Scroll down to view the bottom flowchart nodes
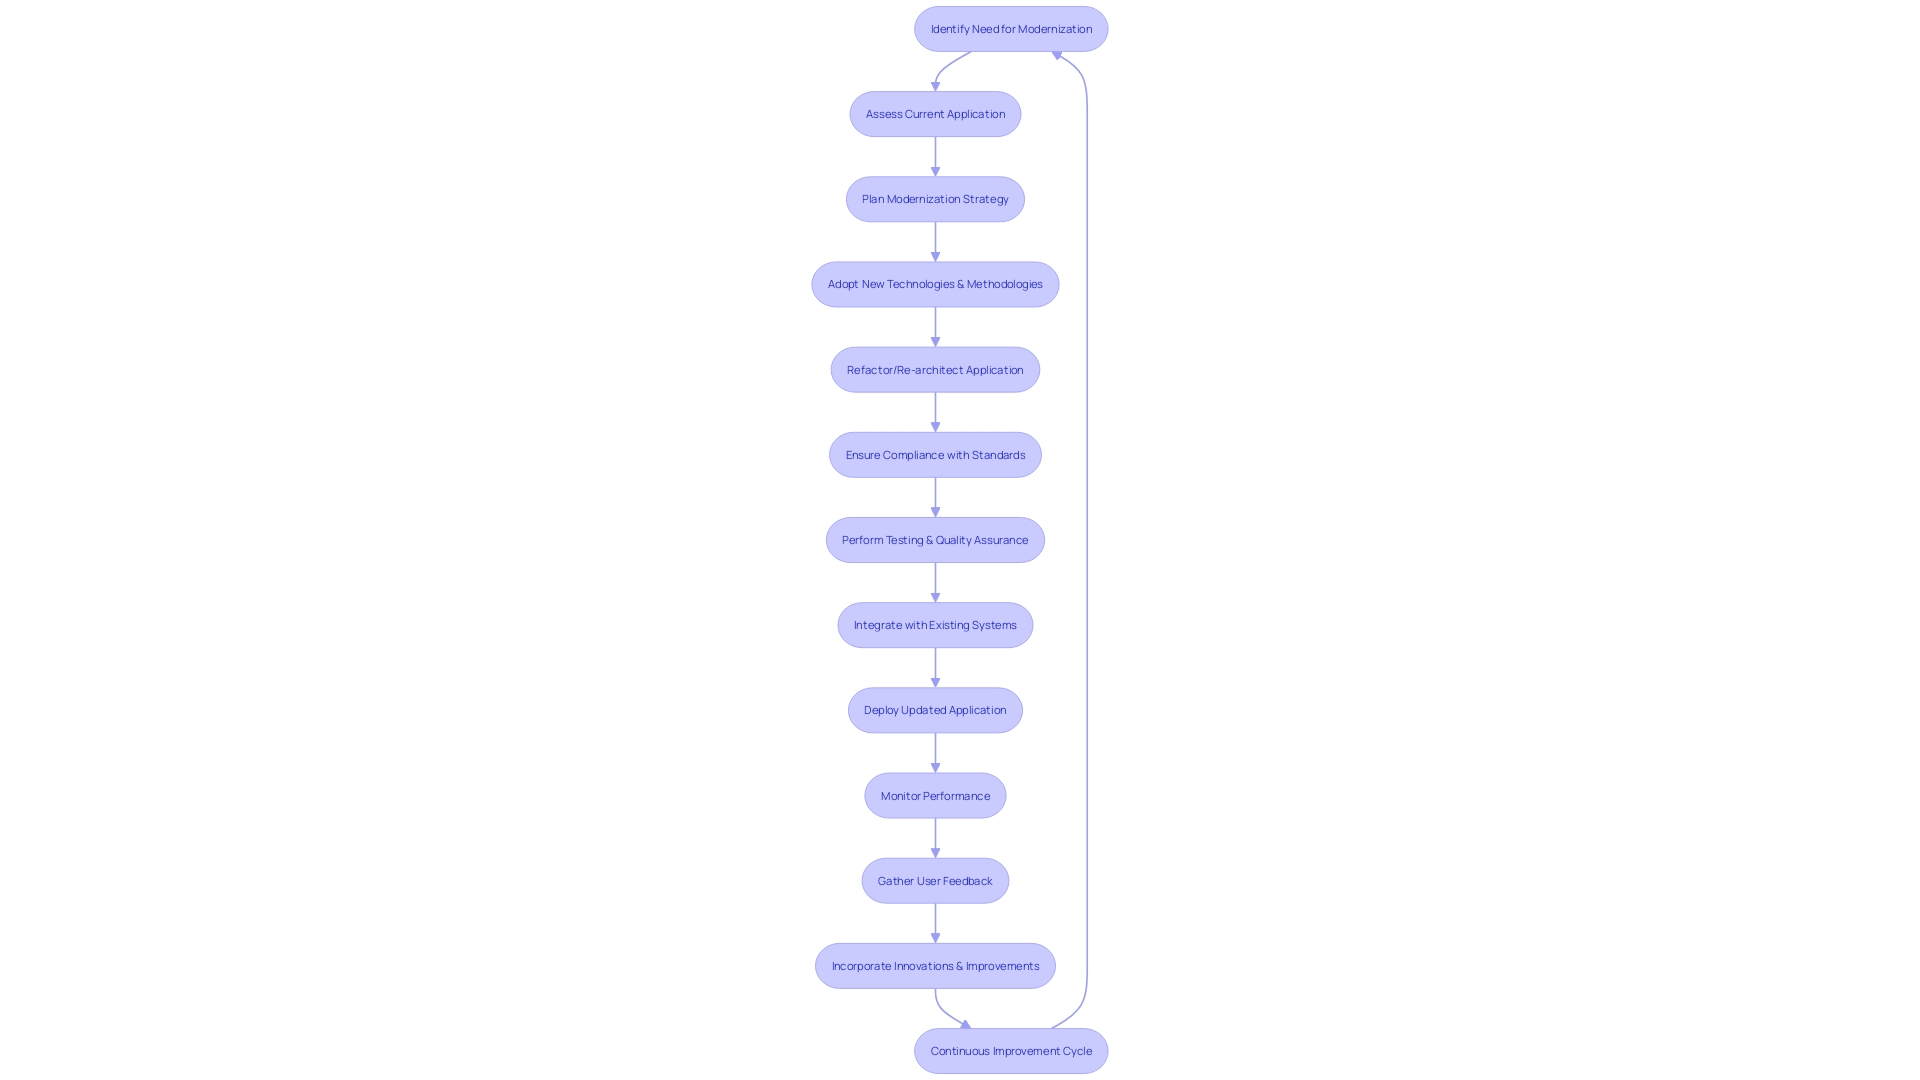The width and height of the screenshot is (1920, 1080). click(1010, 1051)
